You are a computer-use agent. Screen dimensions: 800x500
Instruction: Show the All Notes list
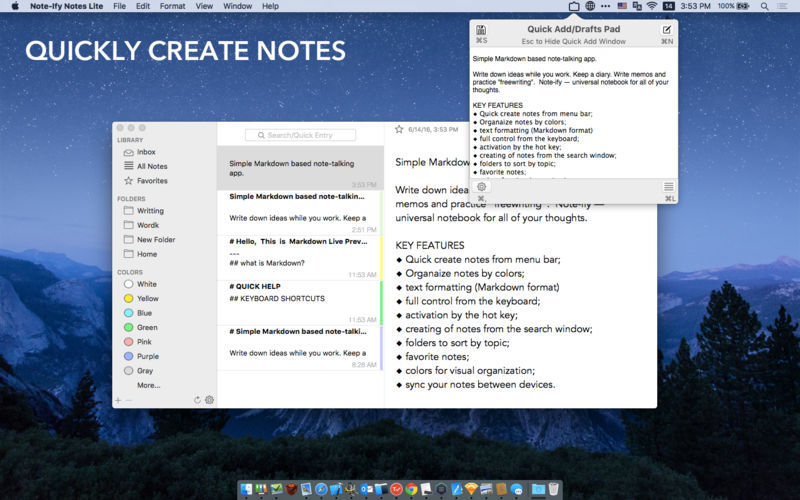151,166
